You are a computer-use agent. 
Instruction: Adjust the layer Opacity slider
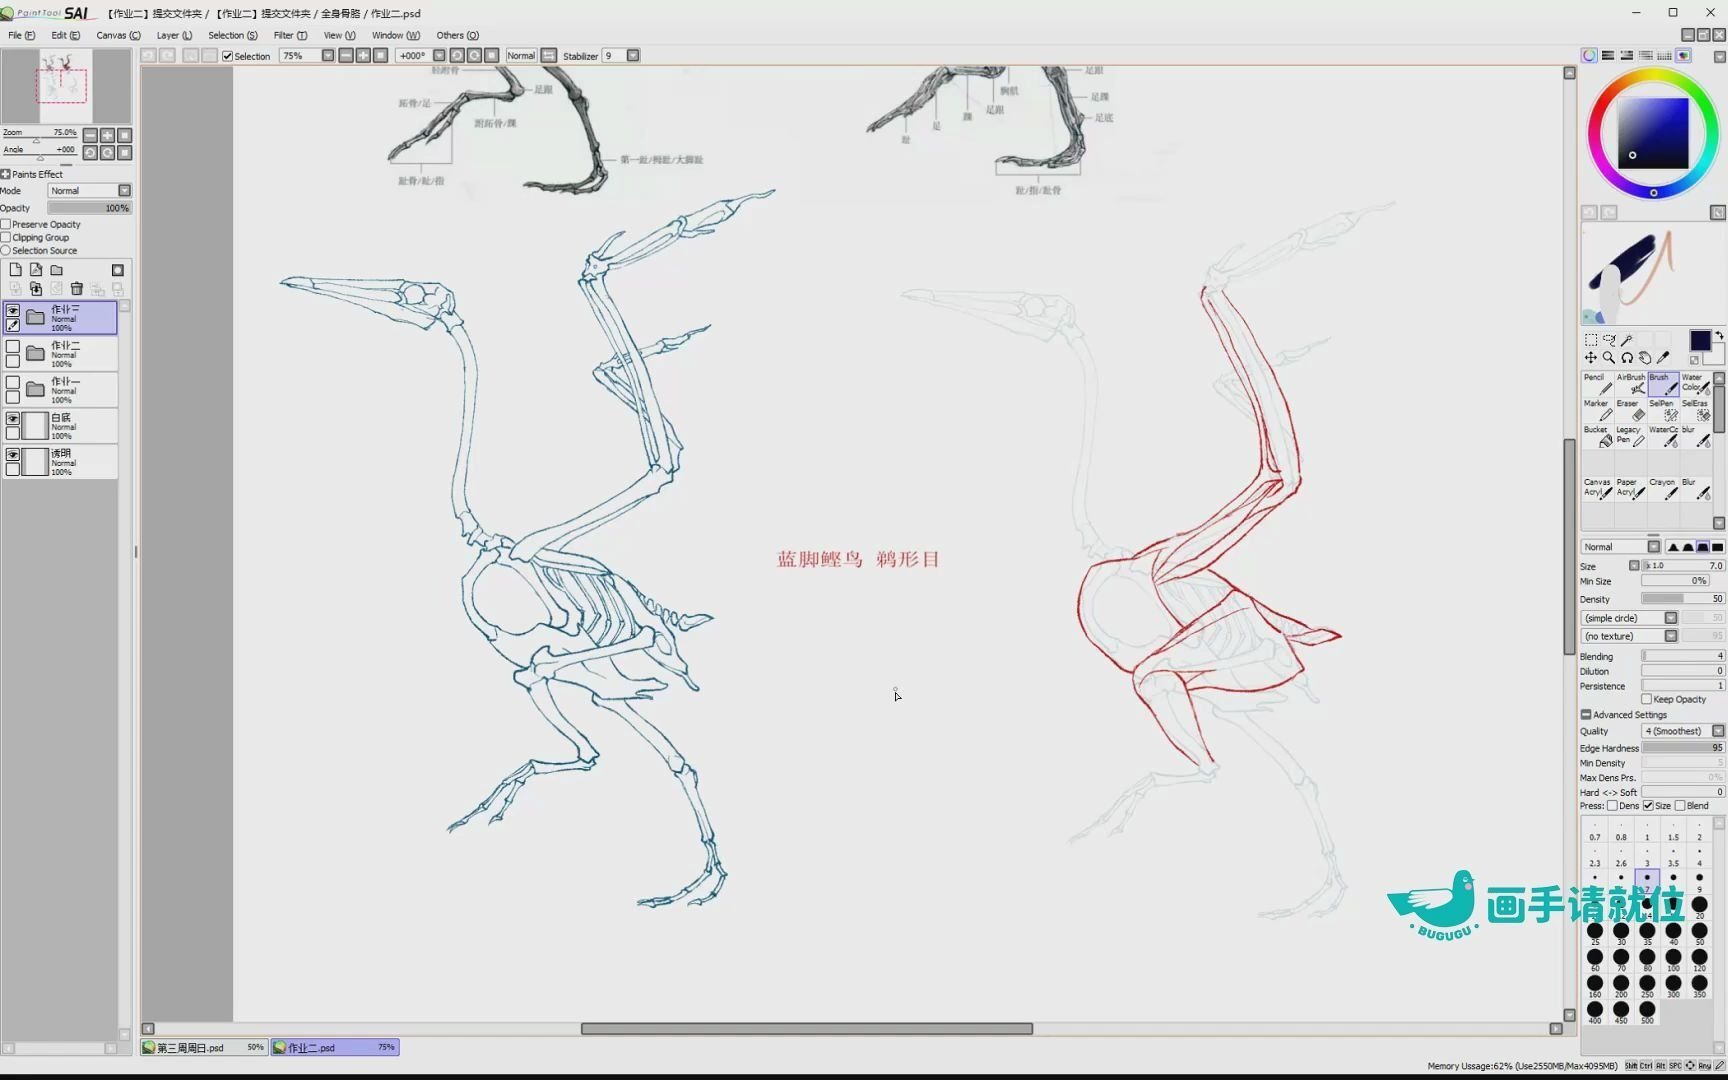pyautogui.click(x=89, y=208)
